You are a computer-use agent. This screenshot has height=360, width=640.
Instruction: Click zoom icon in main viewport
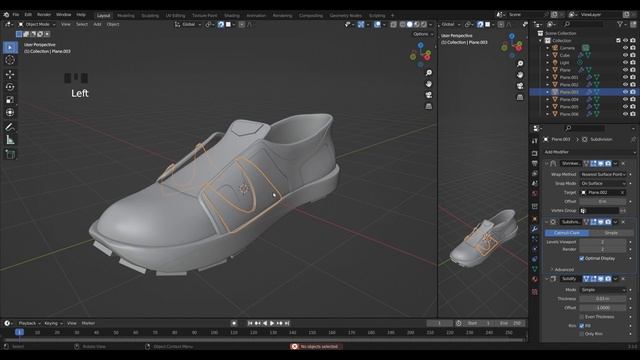pos(429,73)
